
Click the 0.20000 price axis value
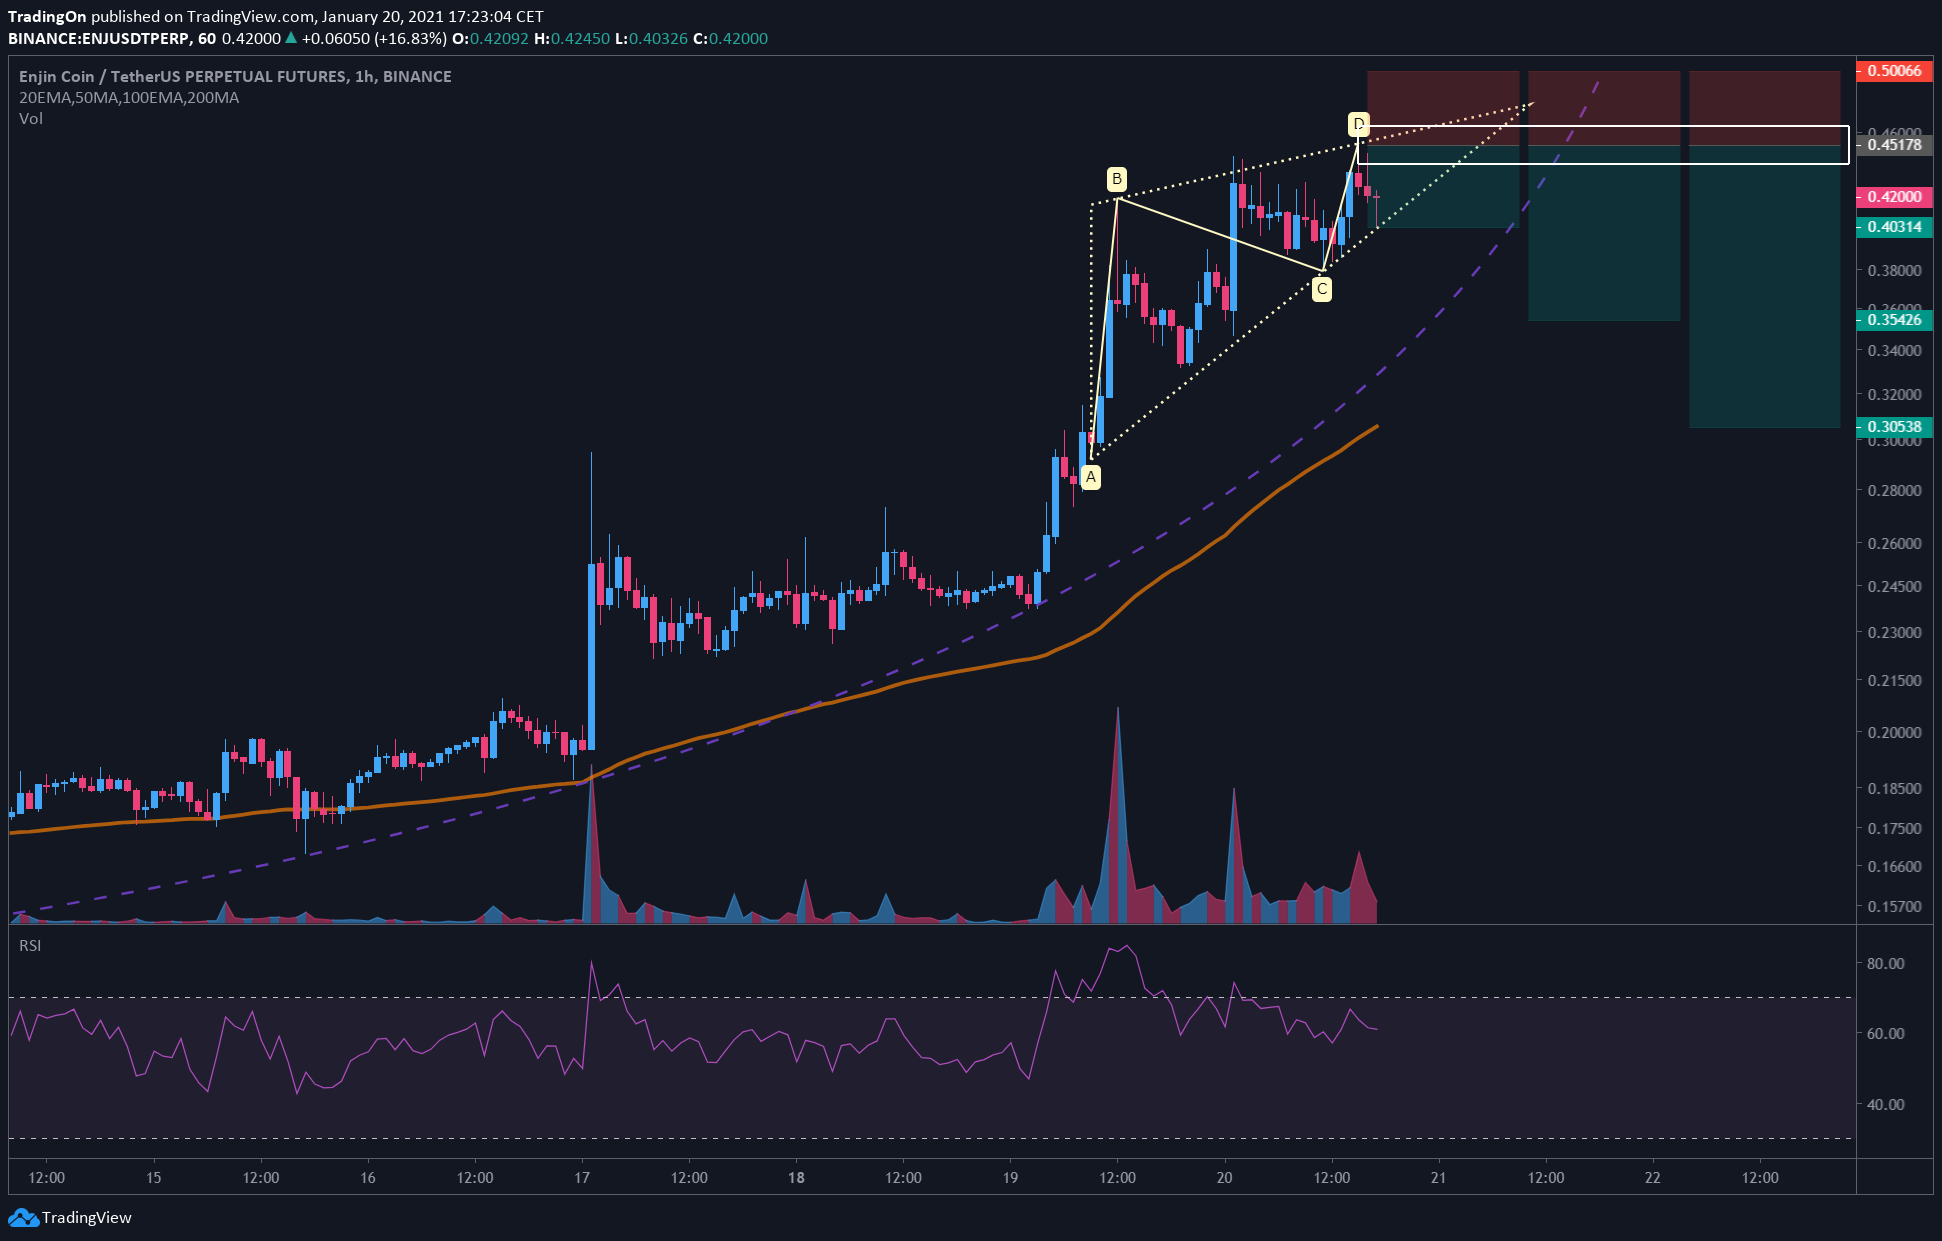click(x=1894, y=732)
